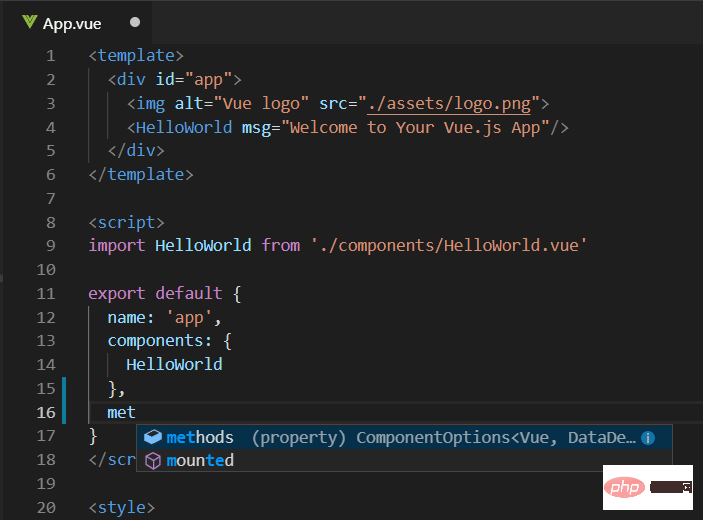The width and height of the screenshot is (703, 520).
Task: Click the closing </div> tag
Action: pyautogui.click(x=136, y=151)
